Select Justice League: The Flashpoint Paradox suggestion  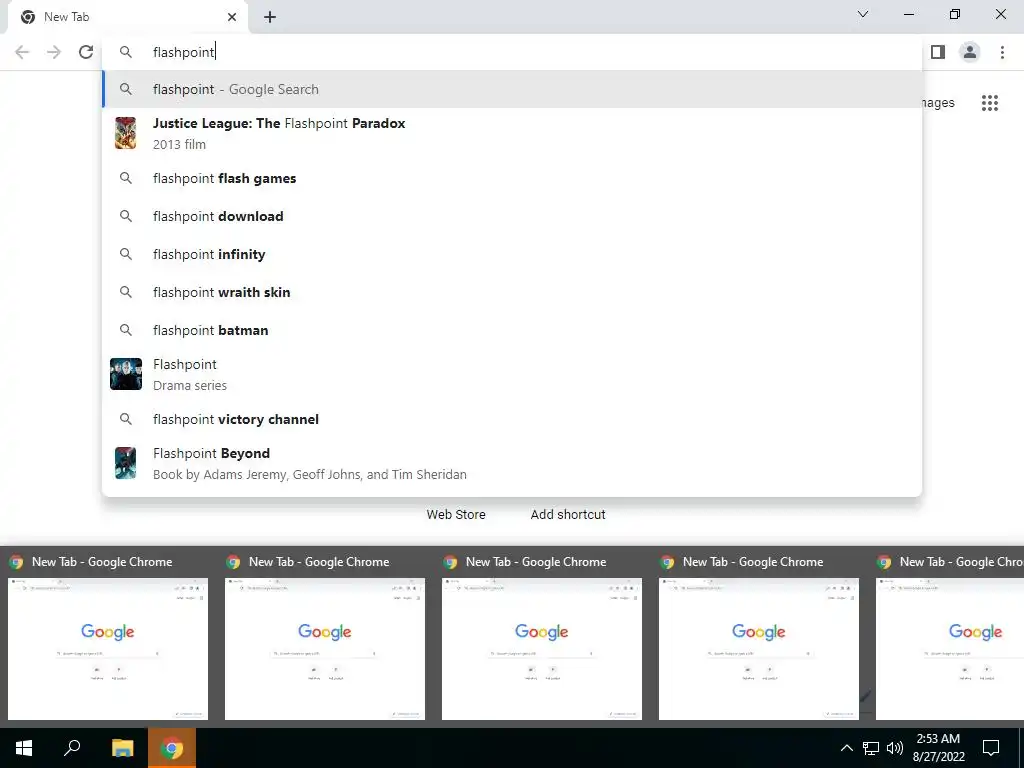tap(512, 133)
